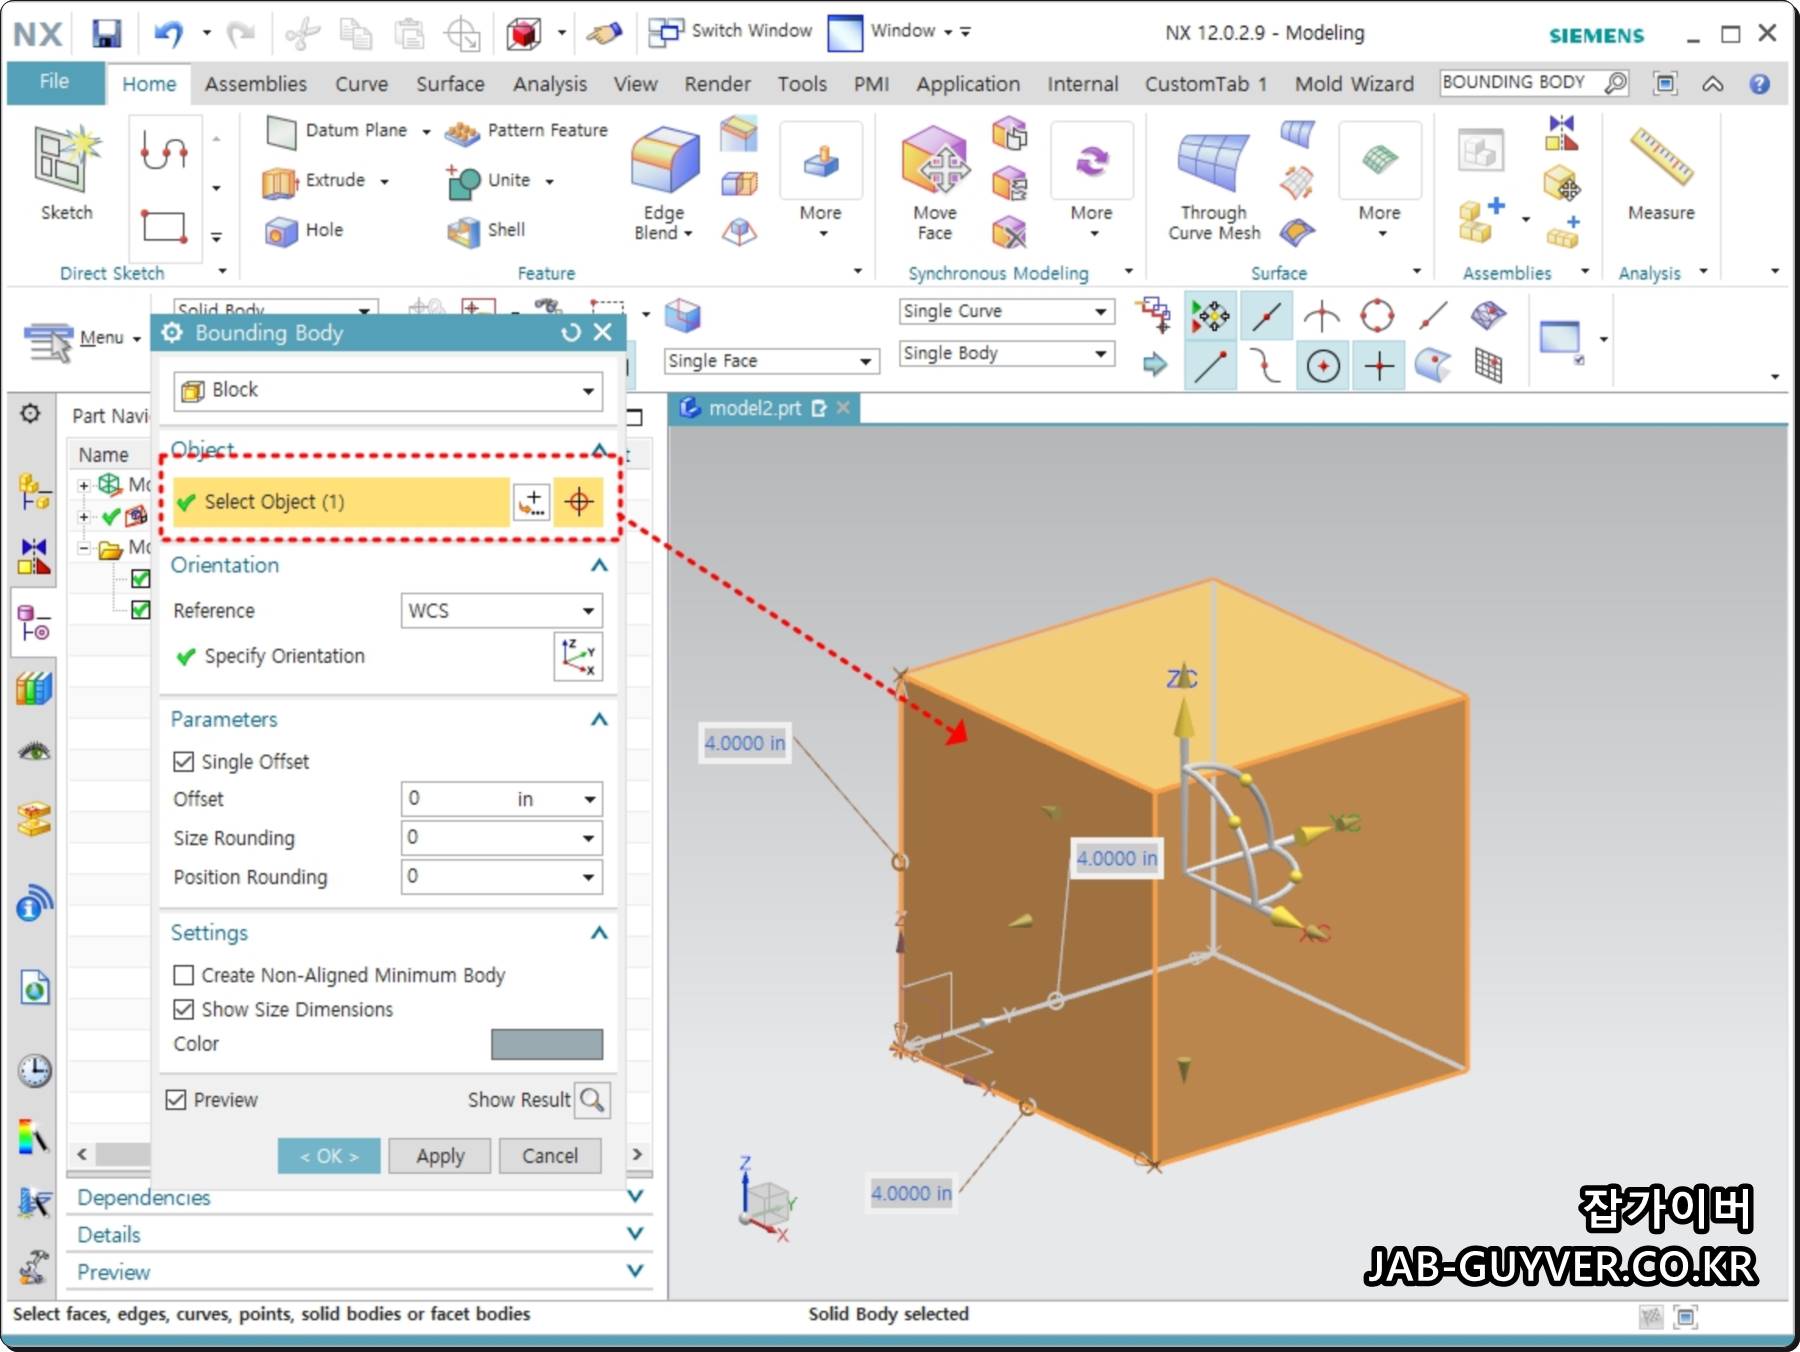Click the Unite boolean tool
Screen dimensions: 1800x1352
489,181
